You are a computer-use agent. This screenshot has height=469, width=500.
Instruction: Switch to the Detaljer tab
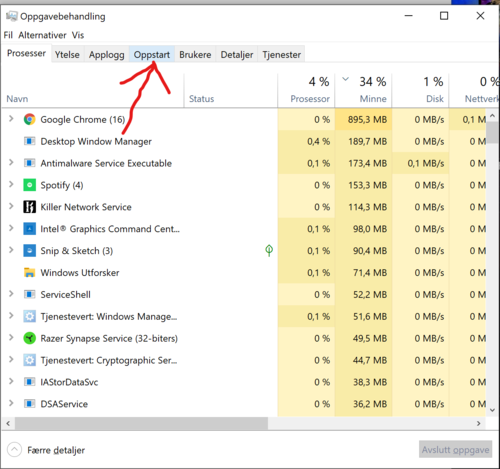237,55
